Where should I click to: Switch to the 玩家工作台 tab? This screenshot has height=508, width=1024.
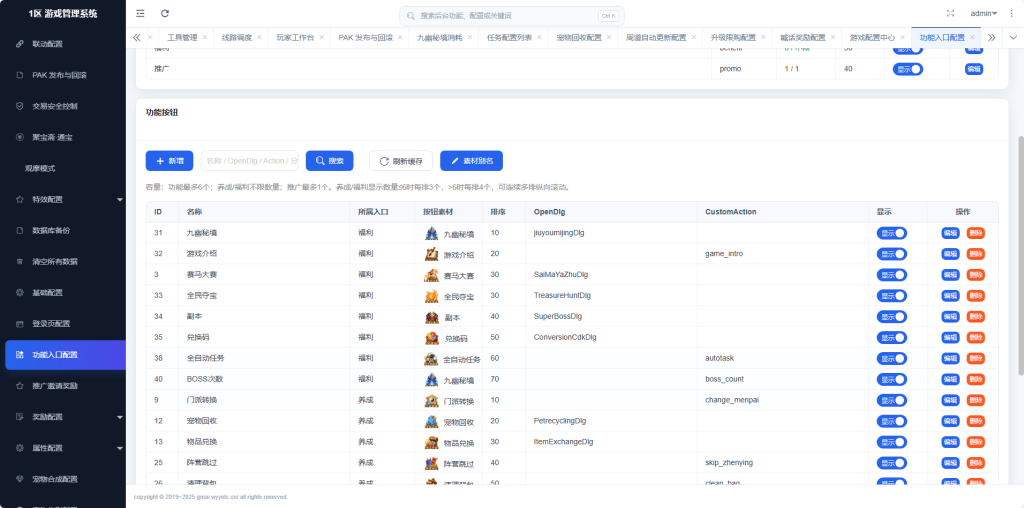tap(295, 37)
